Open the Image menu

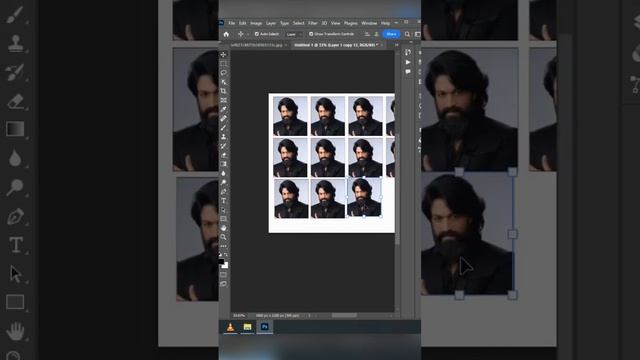(256, 23)
